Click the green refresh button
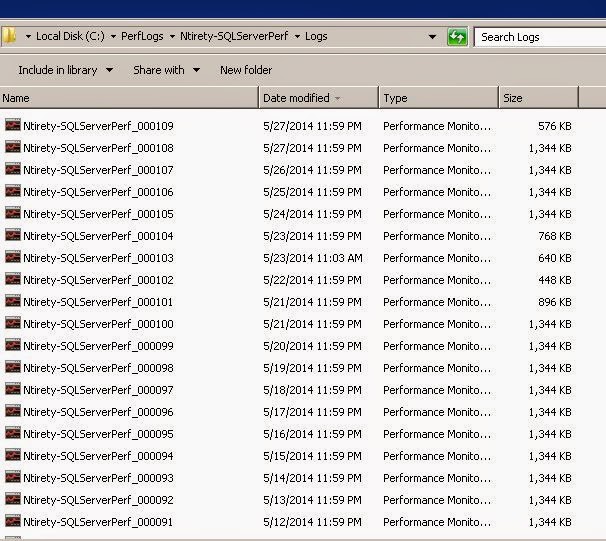The width and height of the screenshot is (606, 541). (x=457, y=37)
